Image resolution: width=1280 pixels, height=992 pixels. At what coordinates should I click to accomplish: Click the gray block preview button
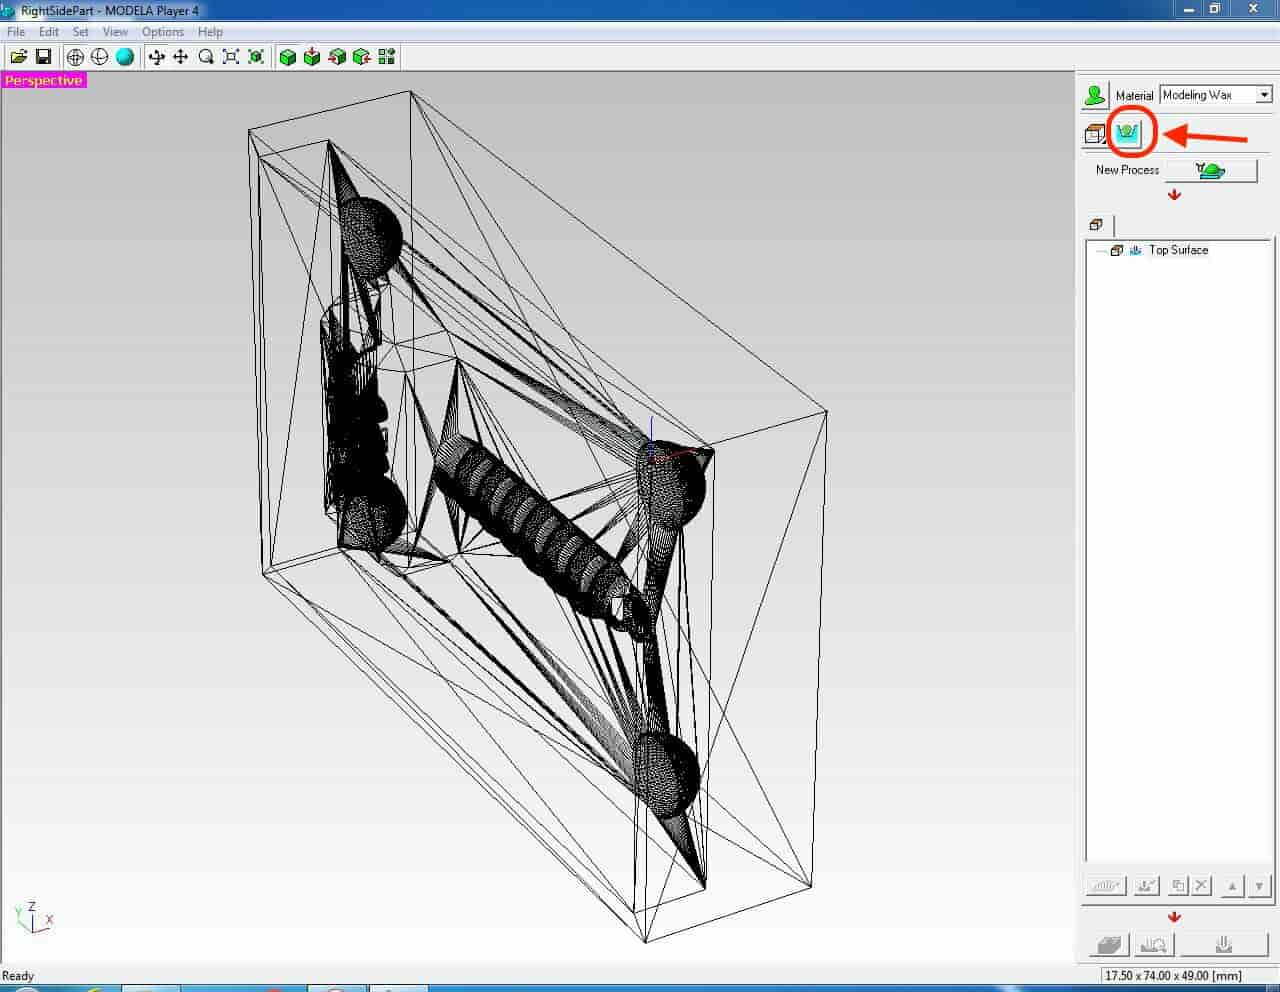coord(1108,944)
